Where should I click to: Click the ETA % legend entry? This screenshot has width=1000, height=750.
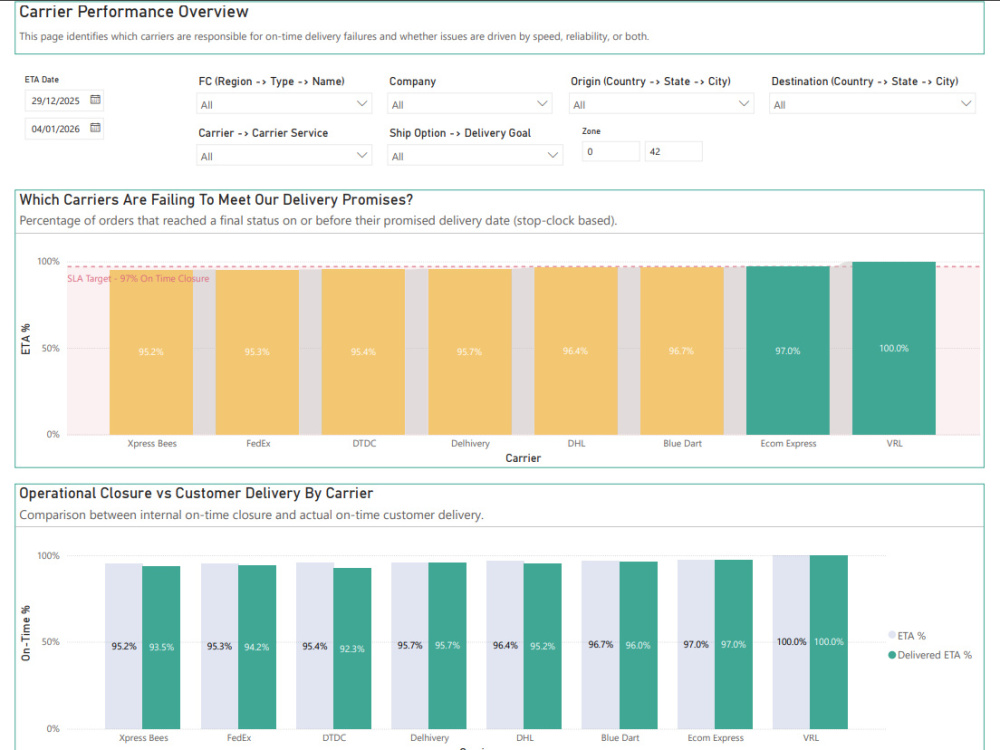click(907, 636)
